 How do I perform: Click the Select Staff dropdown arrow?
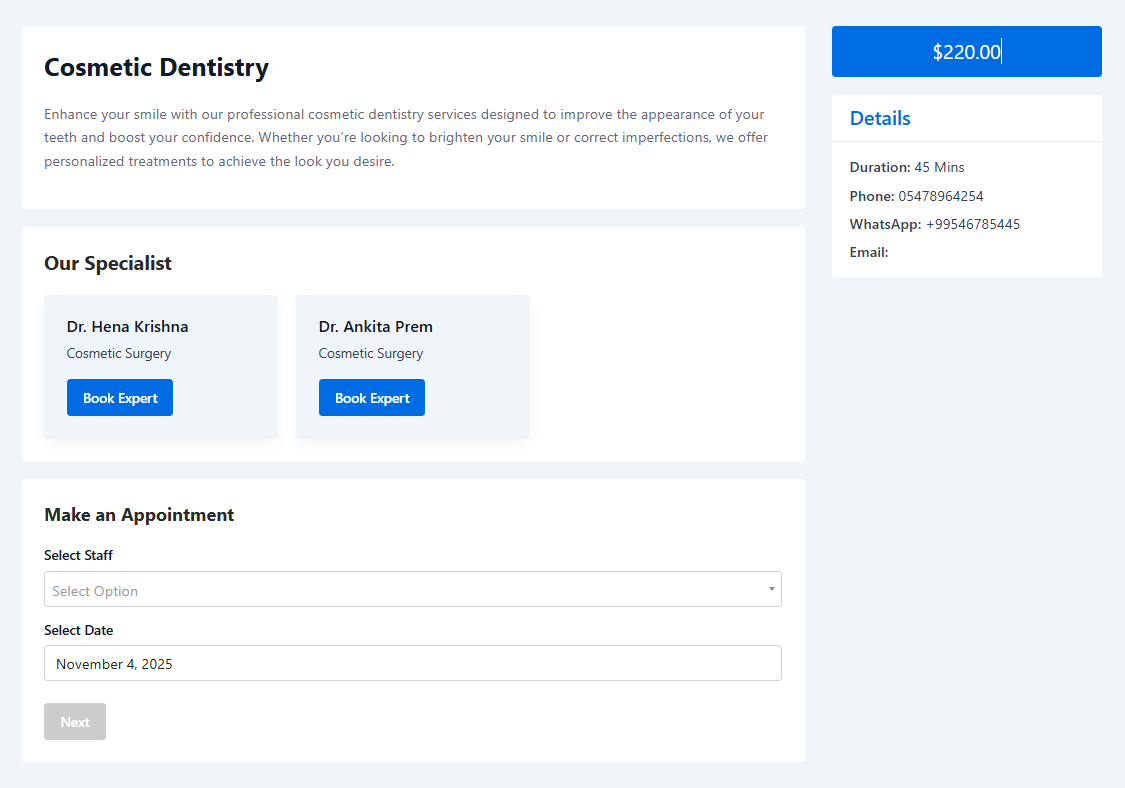(x=771, y=589)
